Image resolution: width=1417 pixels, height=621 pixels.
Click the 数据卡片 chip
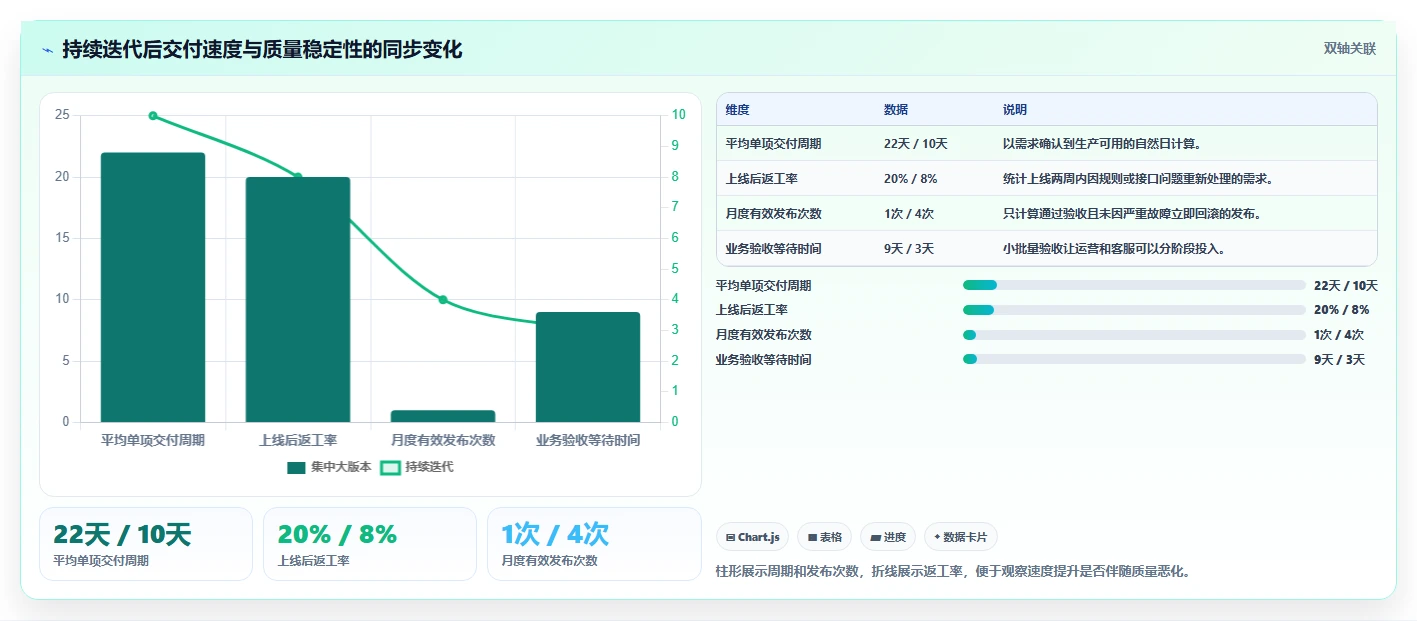pyautogui.click(x=960, y=537)
